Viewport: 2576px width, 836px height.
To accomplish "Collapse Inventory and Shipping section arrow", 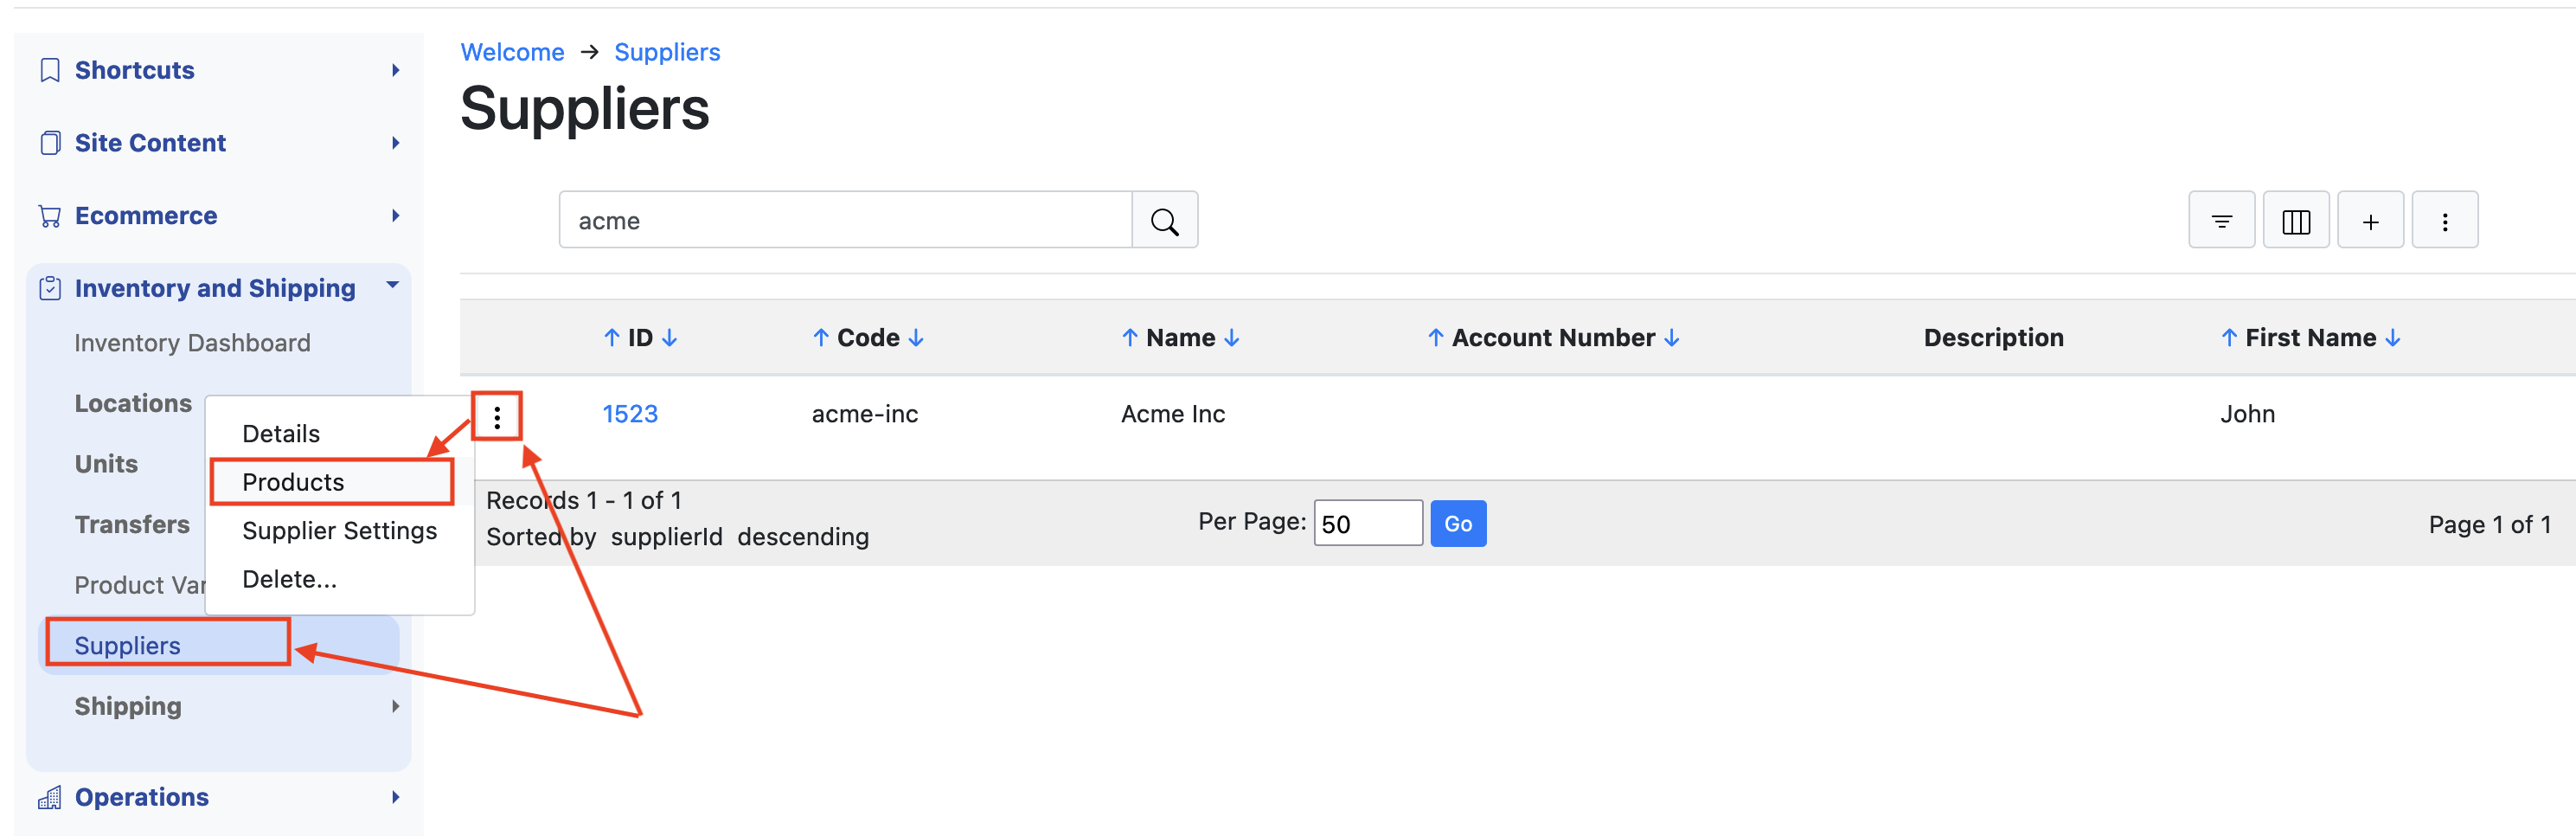I will (393, 285).
